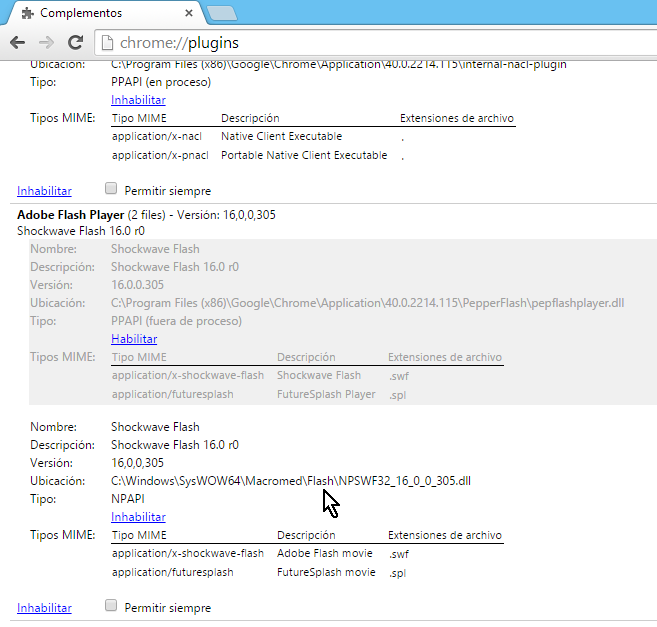Click PPAPI (en proceso) type value

click(x=161, y=82)
